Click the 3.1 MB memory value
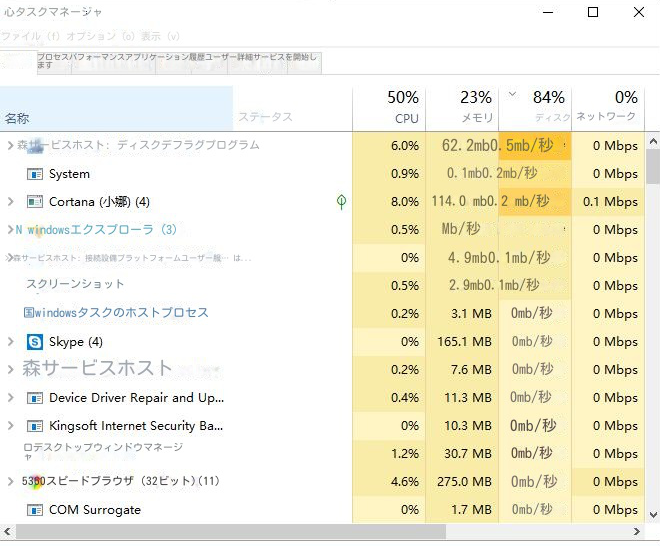 pyautogui.click(x=471, y=314)
